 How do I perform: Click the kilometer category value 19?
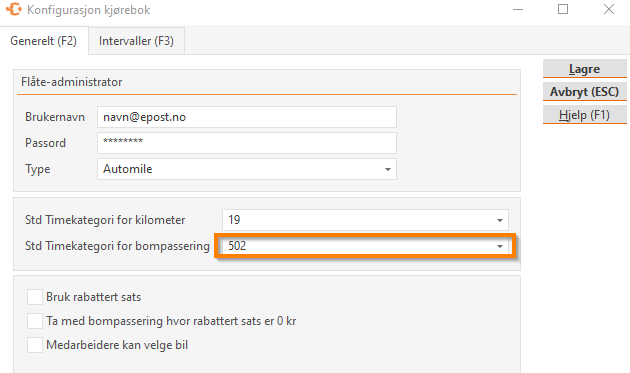click(234, 220)
